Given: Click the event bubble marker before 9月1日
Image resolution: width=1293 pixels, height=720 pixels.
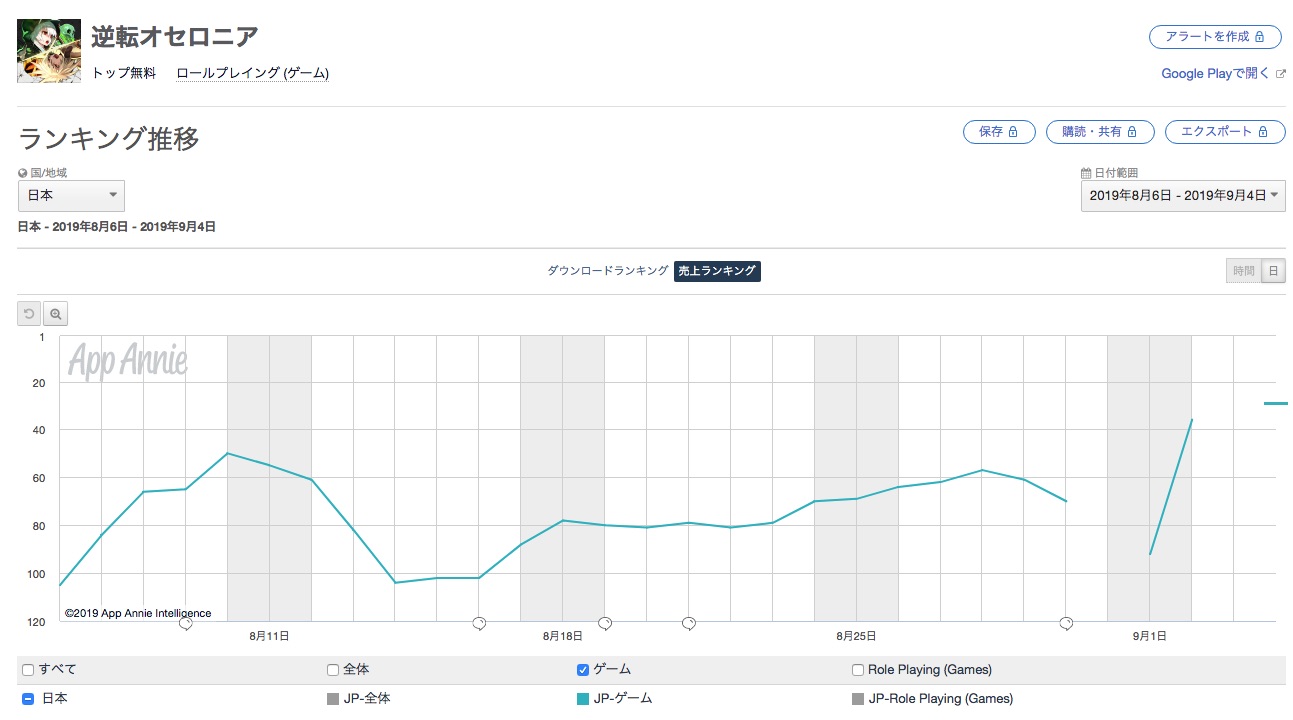Looking at the screenshot, I should point(1067,623).
